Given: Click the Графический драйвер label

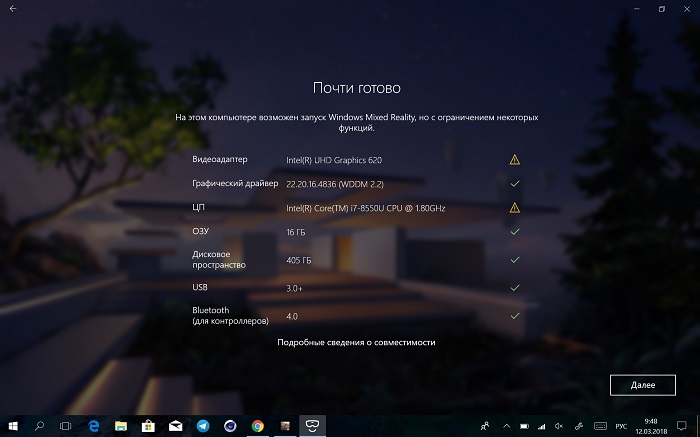Looking at the screenshot, I should click(x=235, y=183).
